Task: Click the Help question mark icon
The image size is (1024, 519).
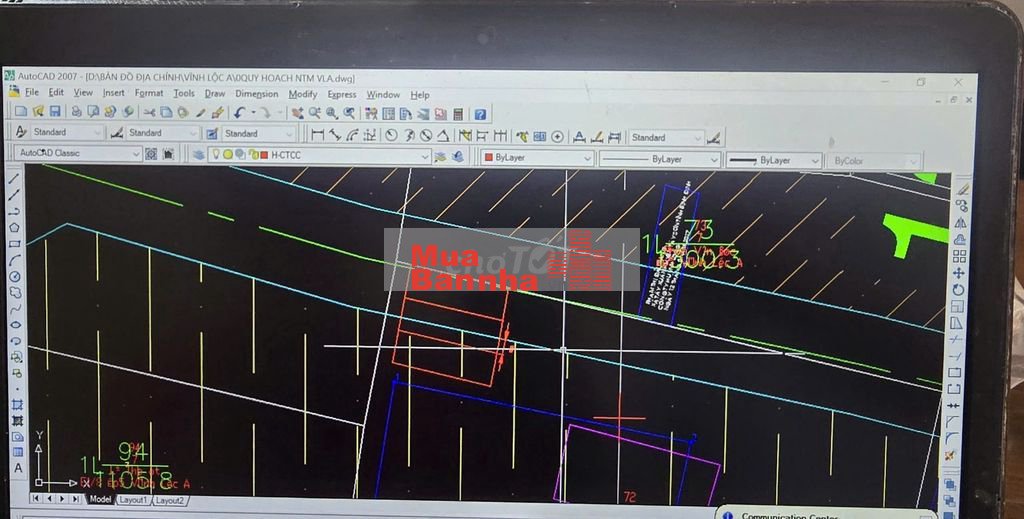Action: point(480,115)
